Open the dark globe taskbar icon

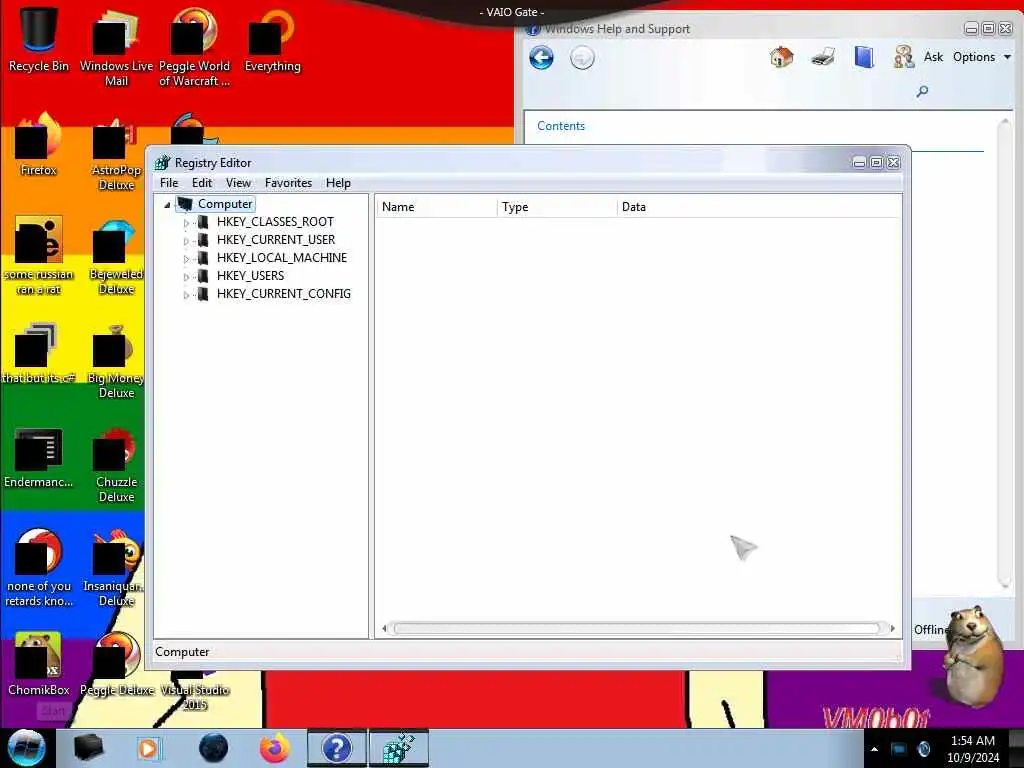(x=214, y=748)
